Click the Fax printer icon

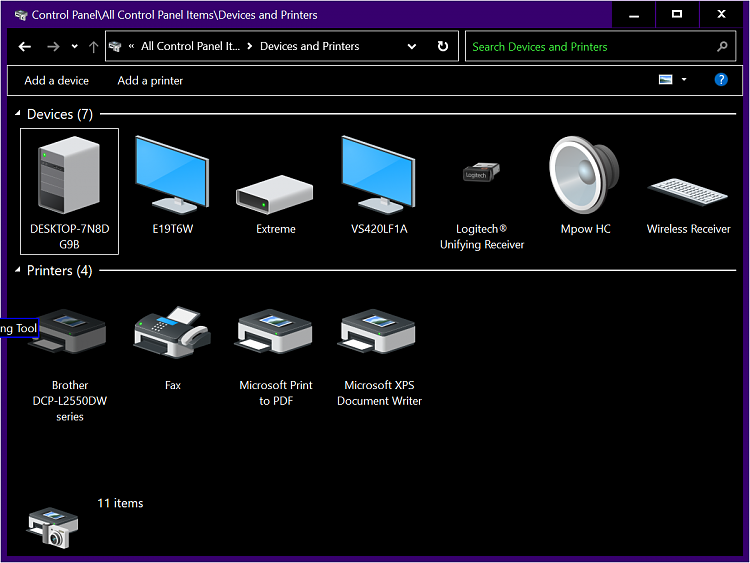(172, 335)
